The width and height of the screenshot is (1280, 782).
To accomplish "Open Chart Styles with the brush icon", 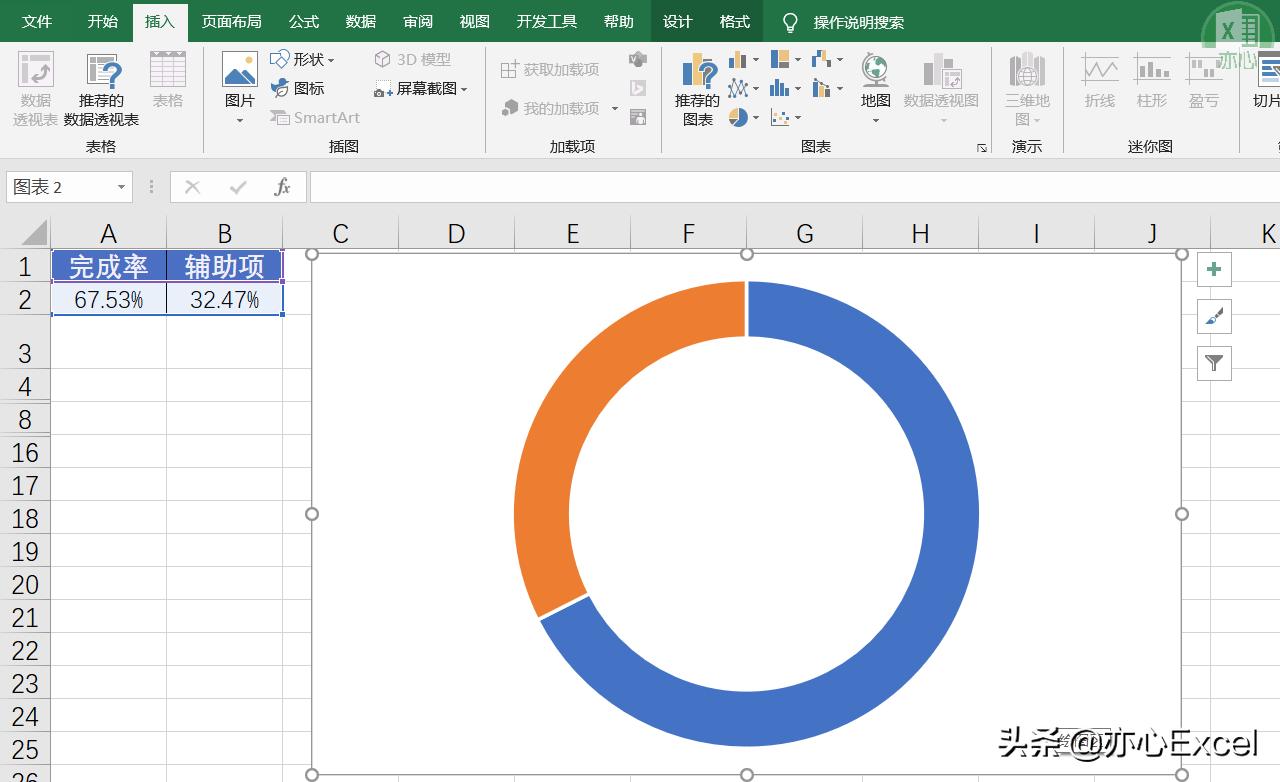I will pyautogui.click(x=1213, y=316).
